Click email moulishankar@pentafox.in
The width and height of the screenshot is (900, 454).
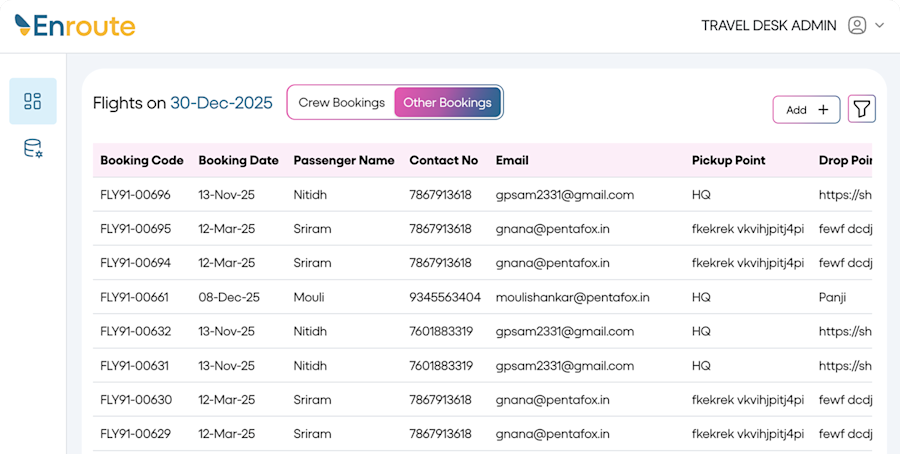point(573,297)
